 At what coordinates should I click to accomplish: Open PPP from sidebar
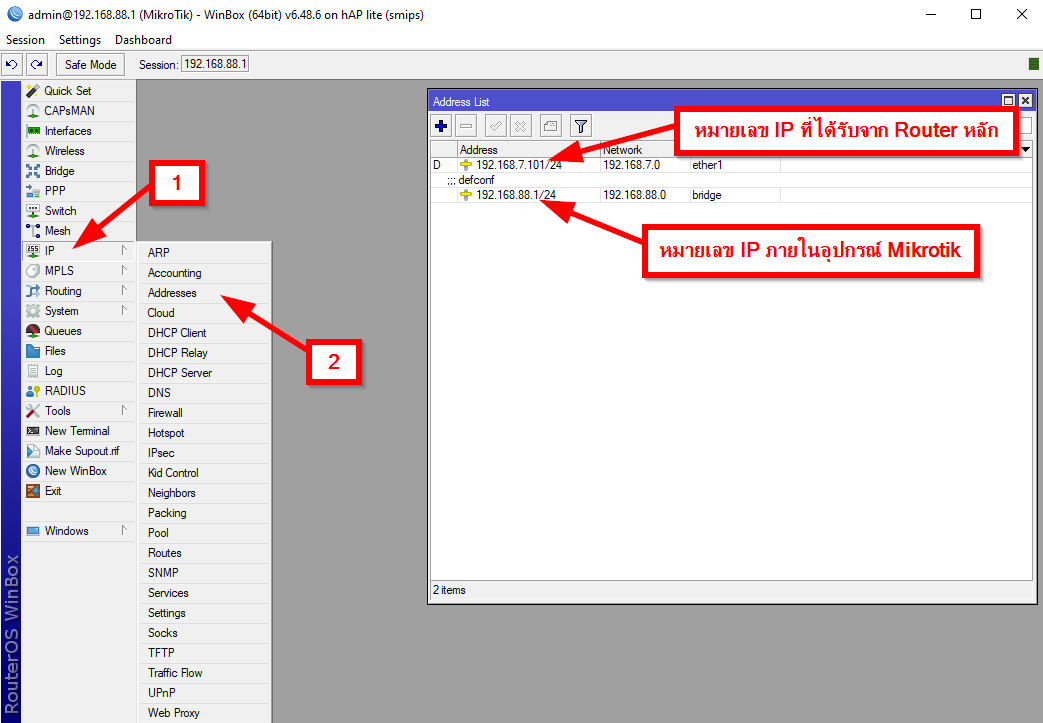click(x=78, y=190)
